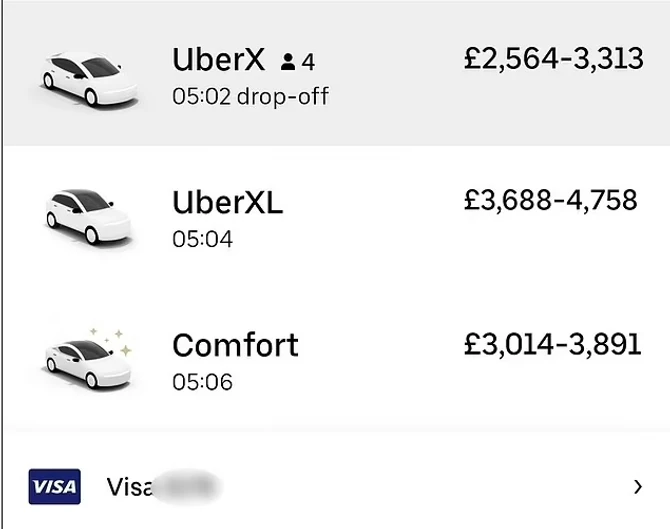Click the passenger capacity person icon
This screenshot has width=670, height=529.
[288, 62]
